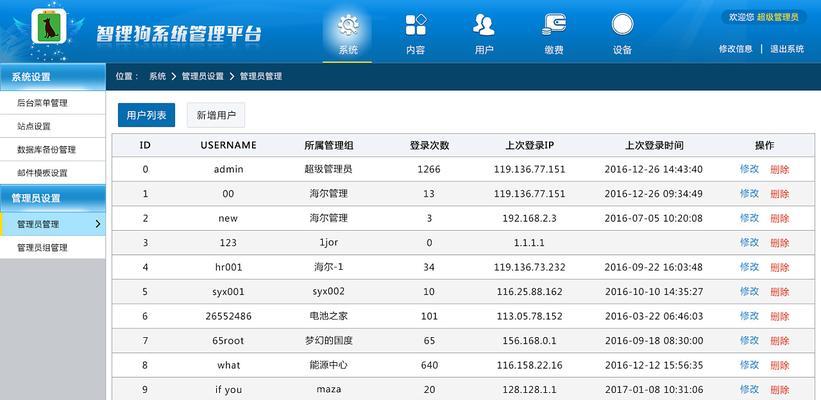This screenshot has height=400, width=821.
Task: Click 删除 for user if you
Action: 780,390
